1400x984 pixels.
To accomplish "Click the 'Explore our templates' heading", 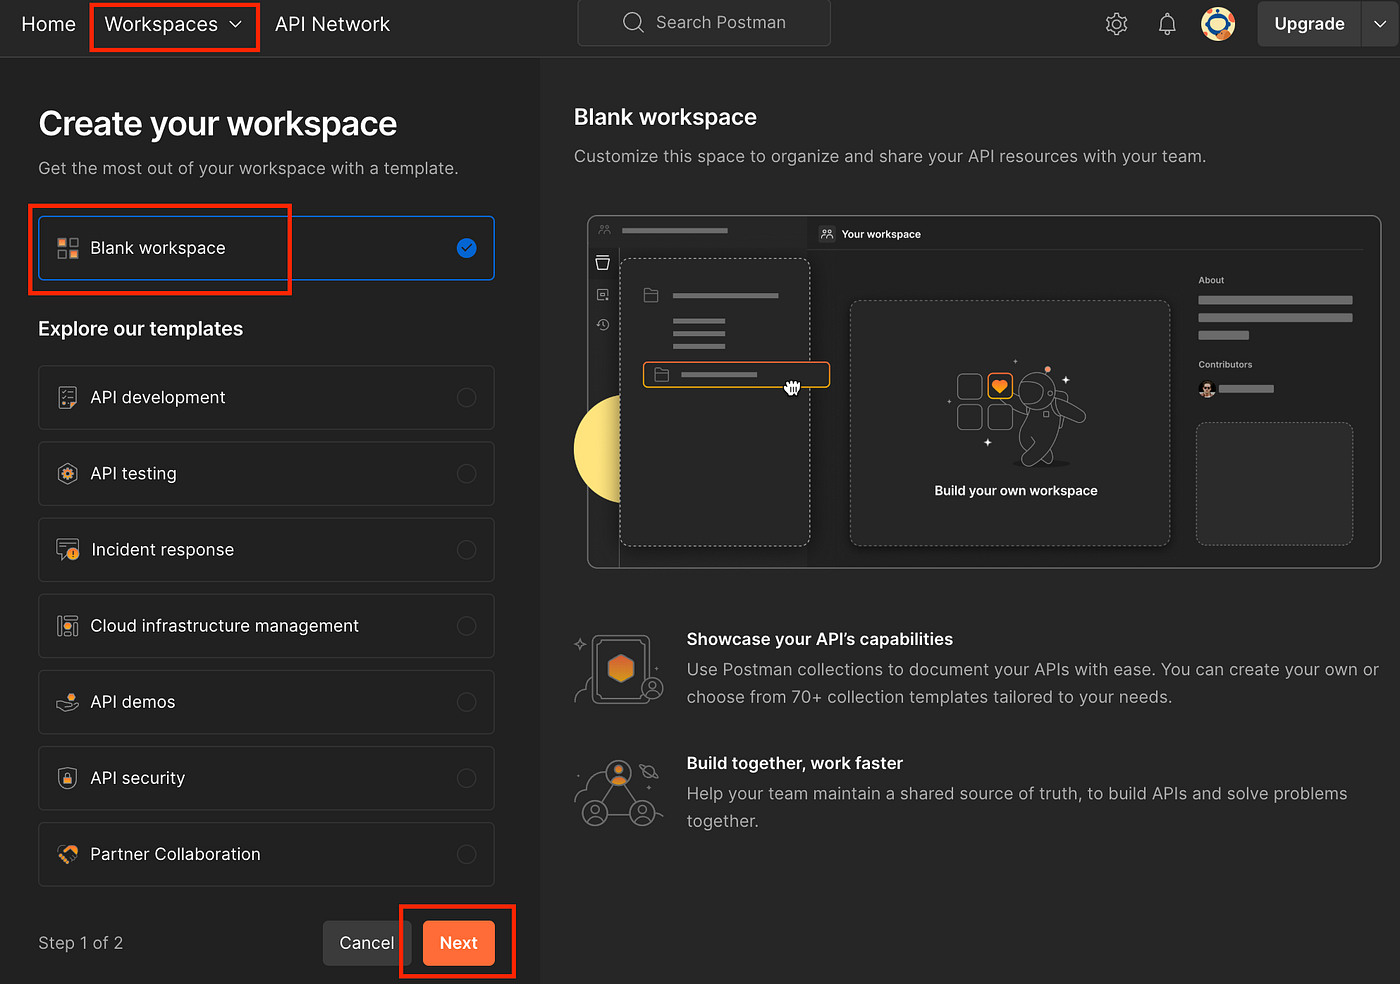I will coord(141,329).
